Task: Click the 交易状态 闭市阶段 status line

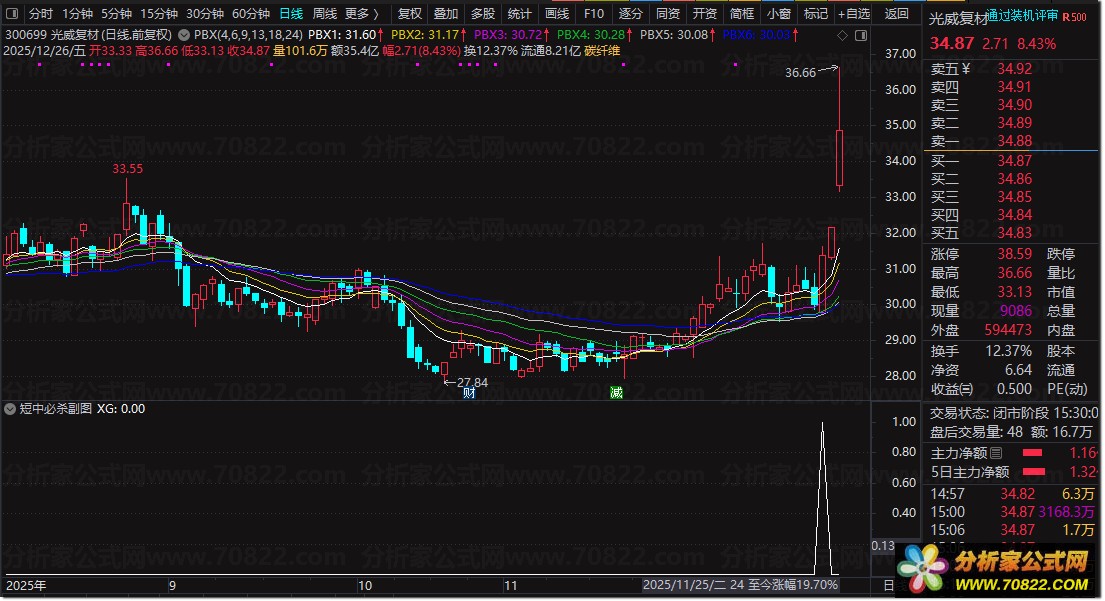Action: coord(1013,413)
